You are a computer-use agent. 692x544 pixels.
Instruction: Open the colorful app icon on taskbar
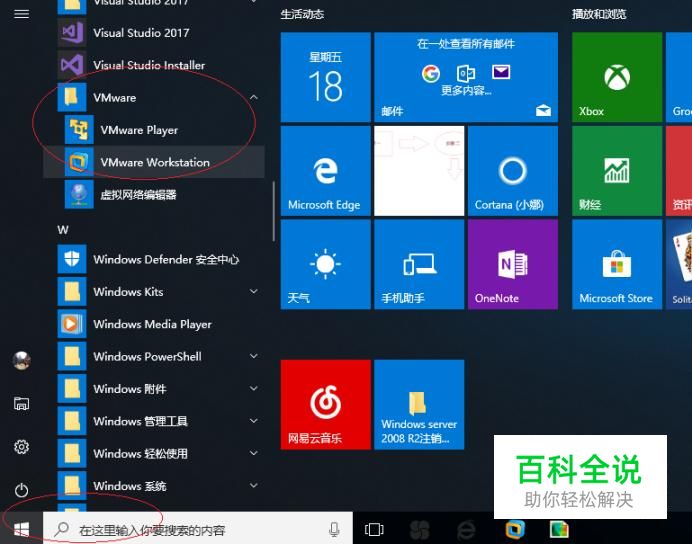pyautogui.click(x=559, y=529)
